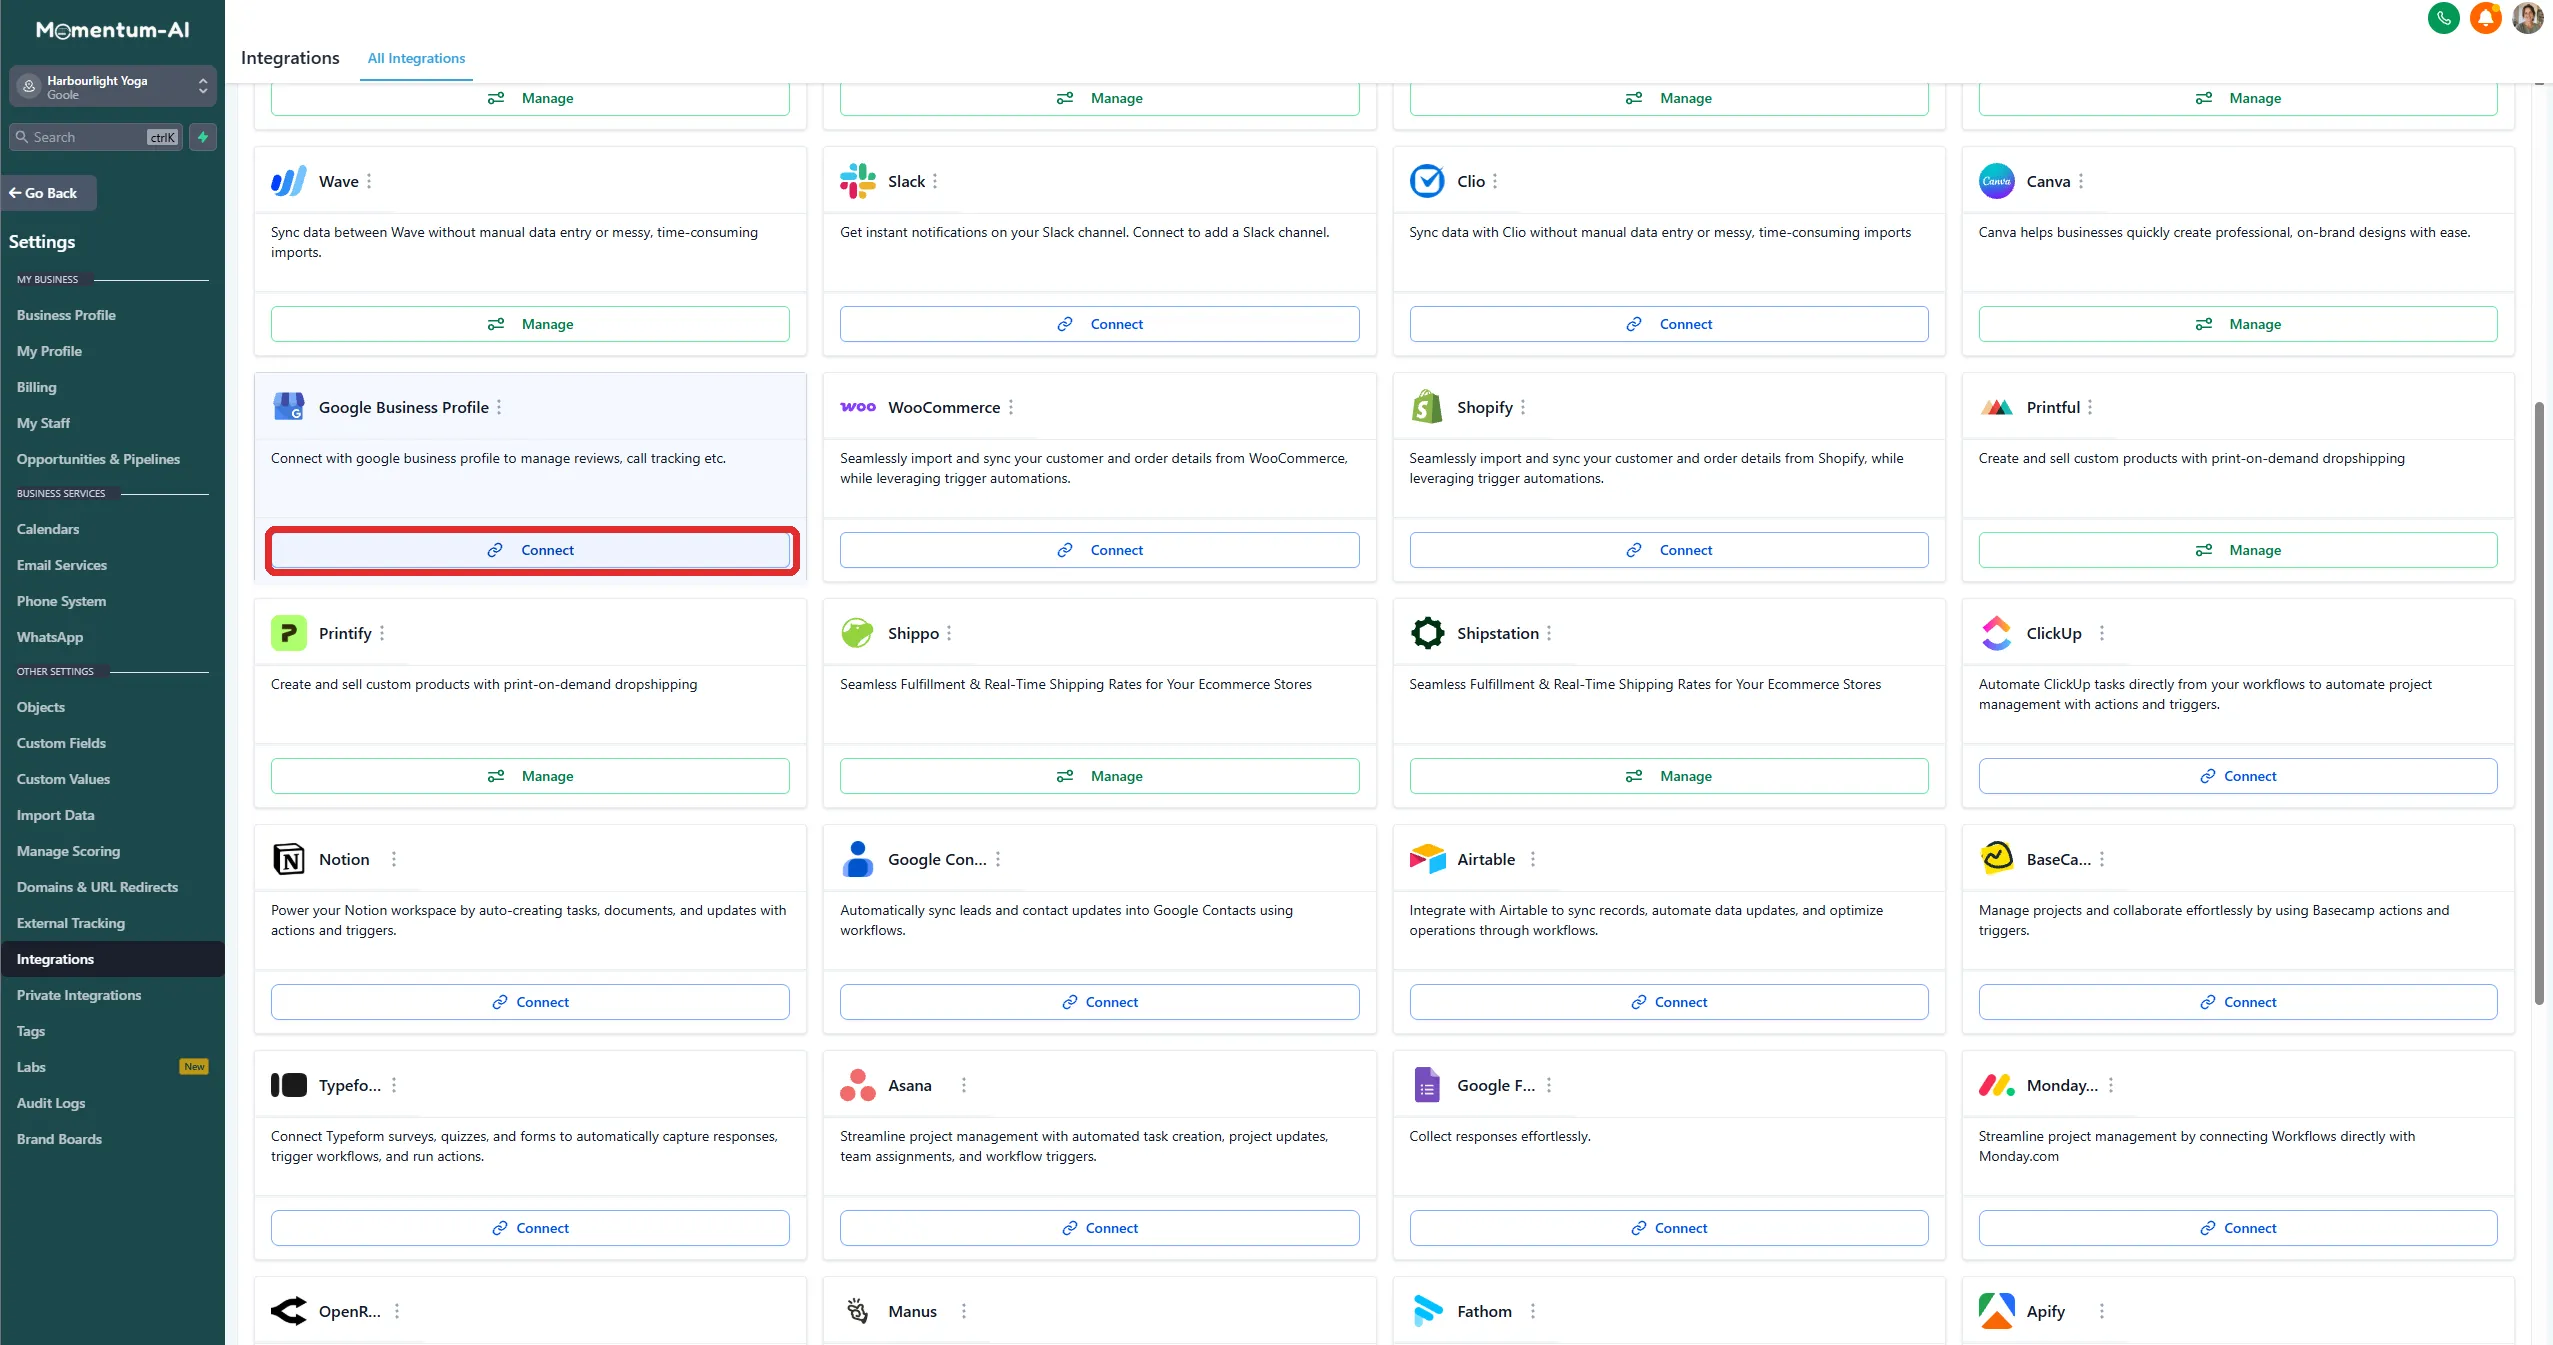Click the Google Business Profile logo

click(288, 407)
